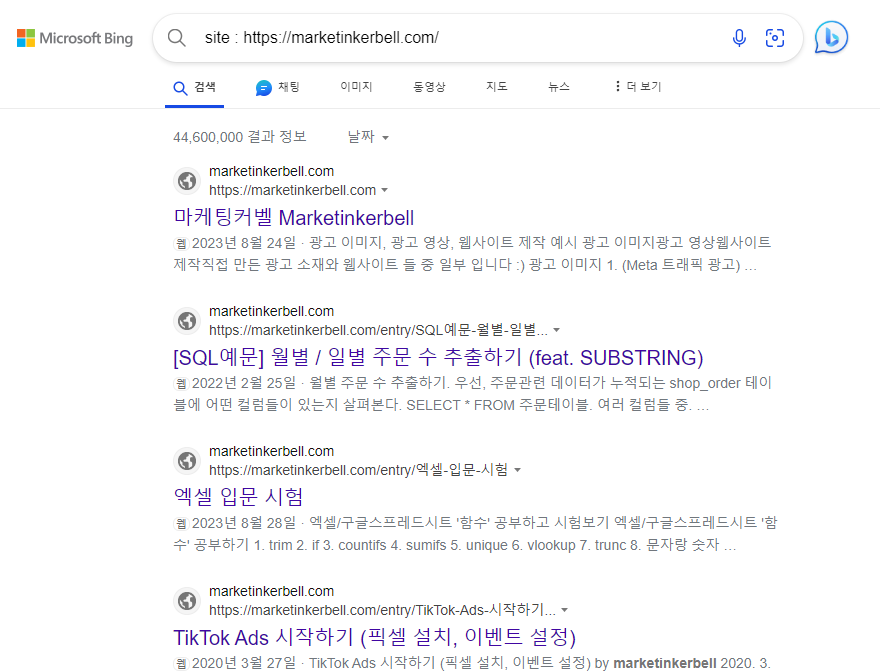
Task: Open the 지도 tab
Action: 496,87
